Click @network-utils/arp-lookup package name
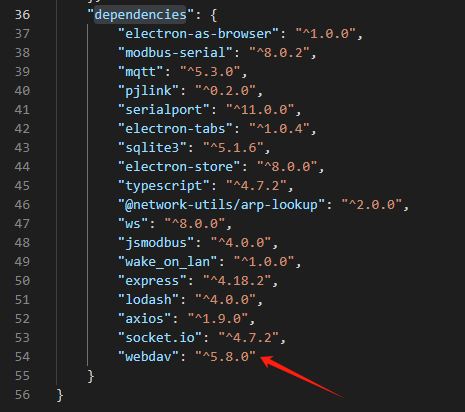This screenshot has width=465, height=412. click(221, 205)
